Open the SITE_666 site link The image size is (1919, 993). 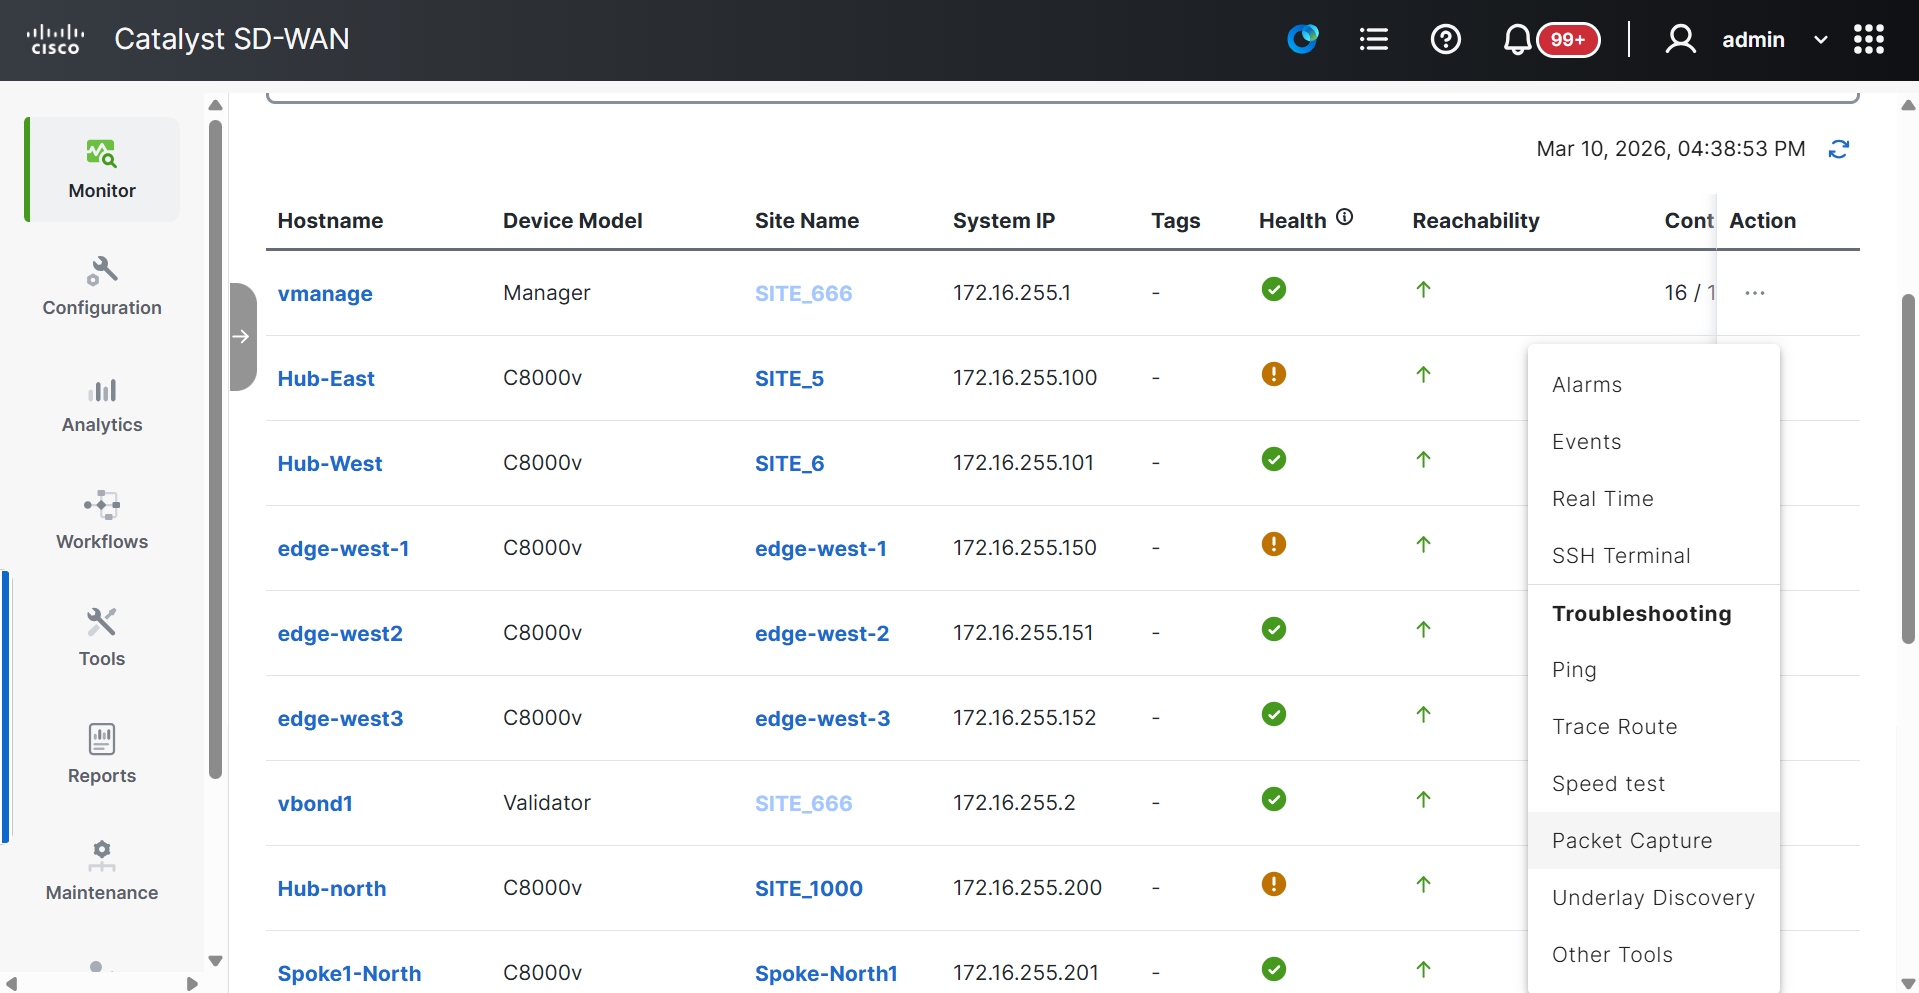[803, 293]
